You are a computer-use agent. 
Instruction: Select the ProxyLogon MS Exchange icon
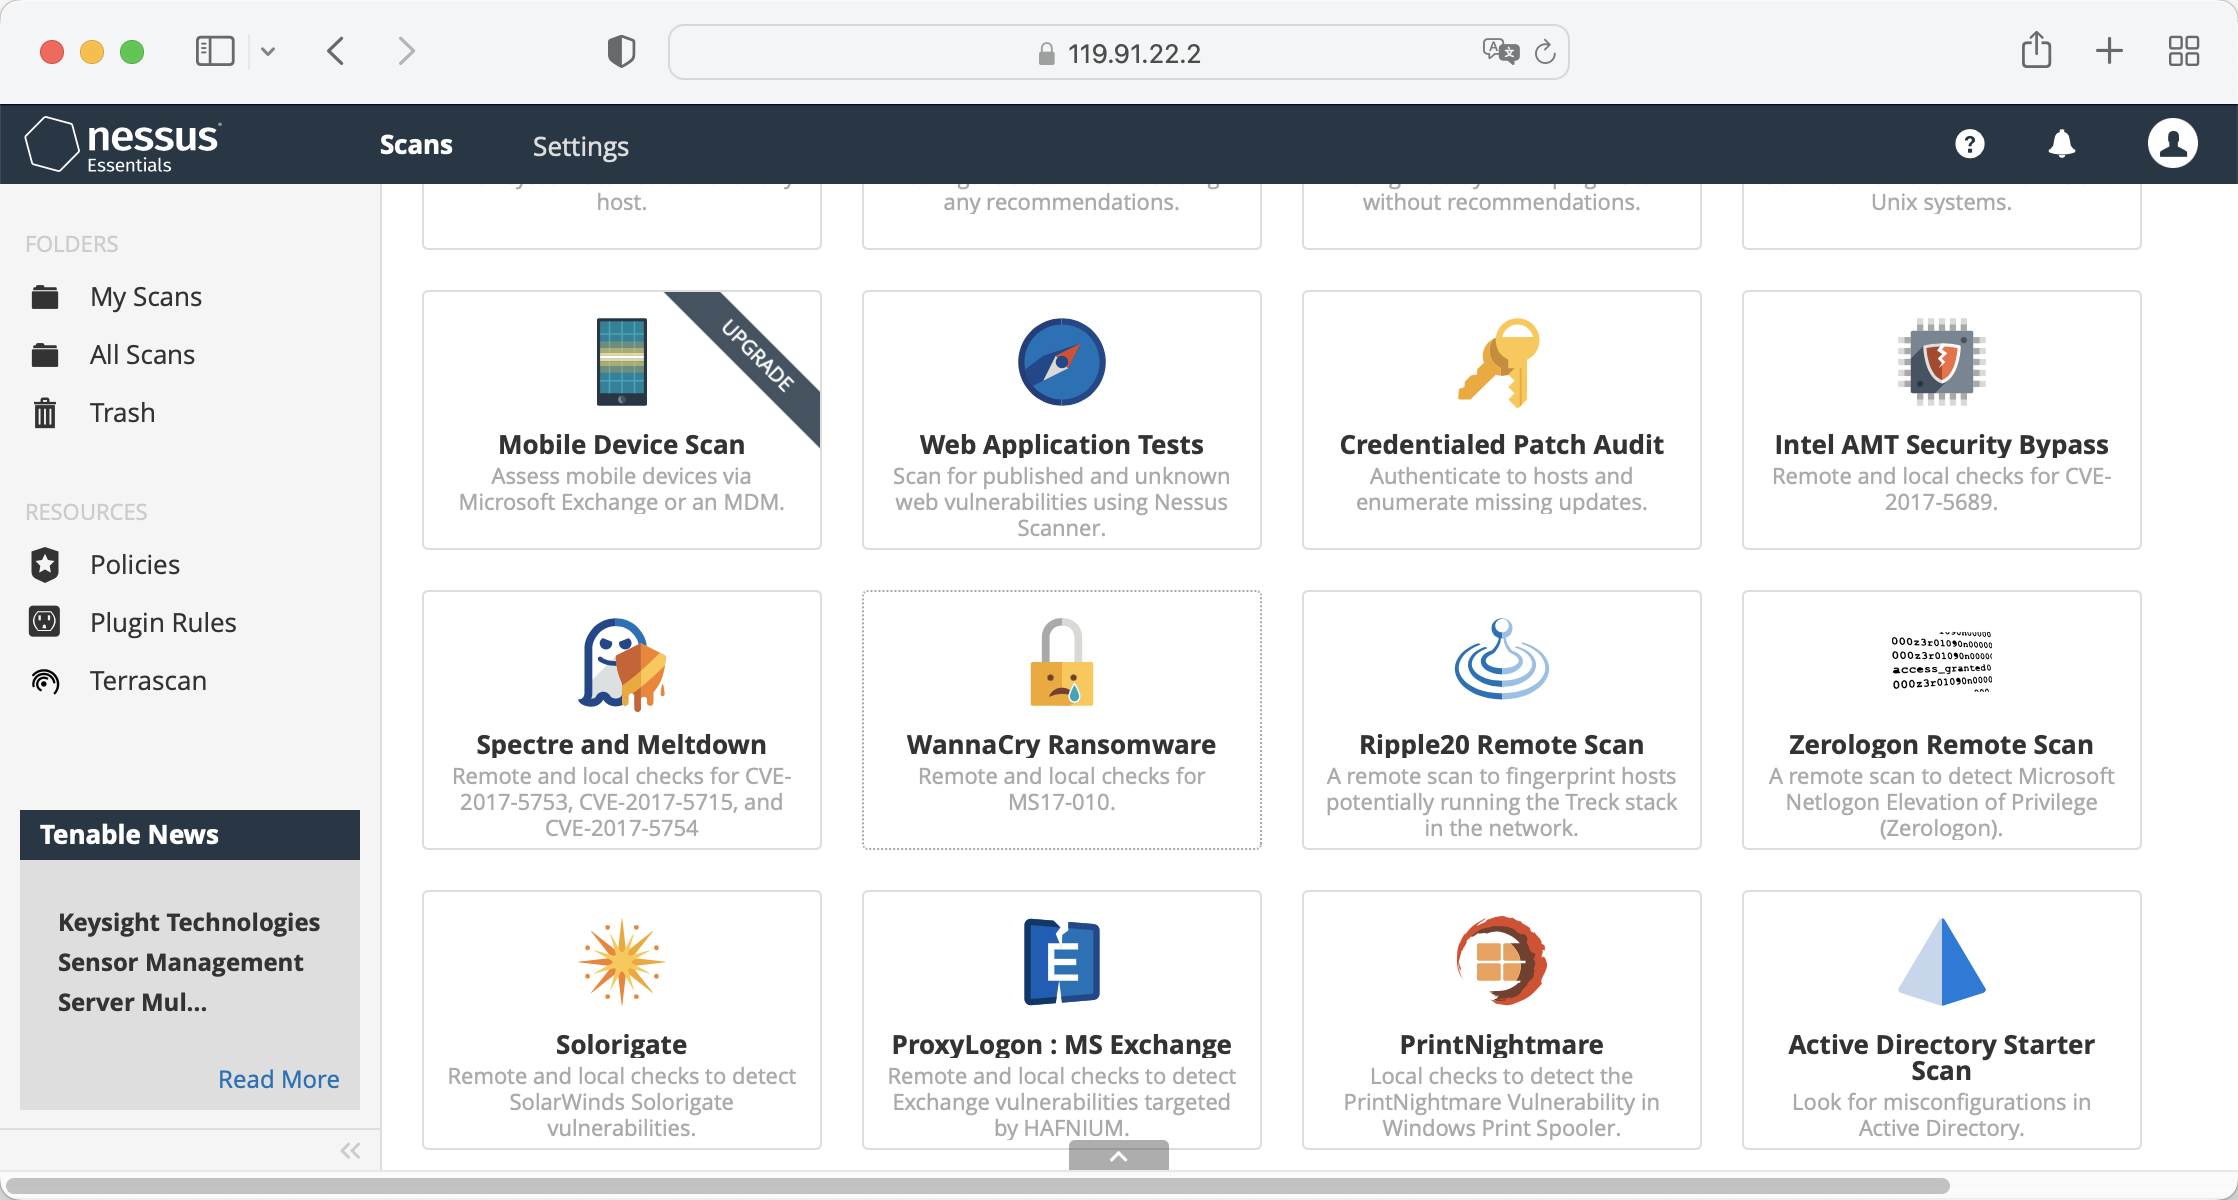(1061, 961)
